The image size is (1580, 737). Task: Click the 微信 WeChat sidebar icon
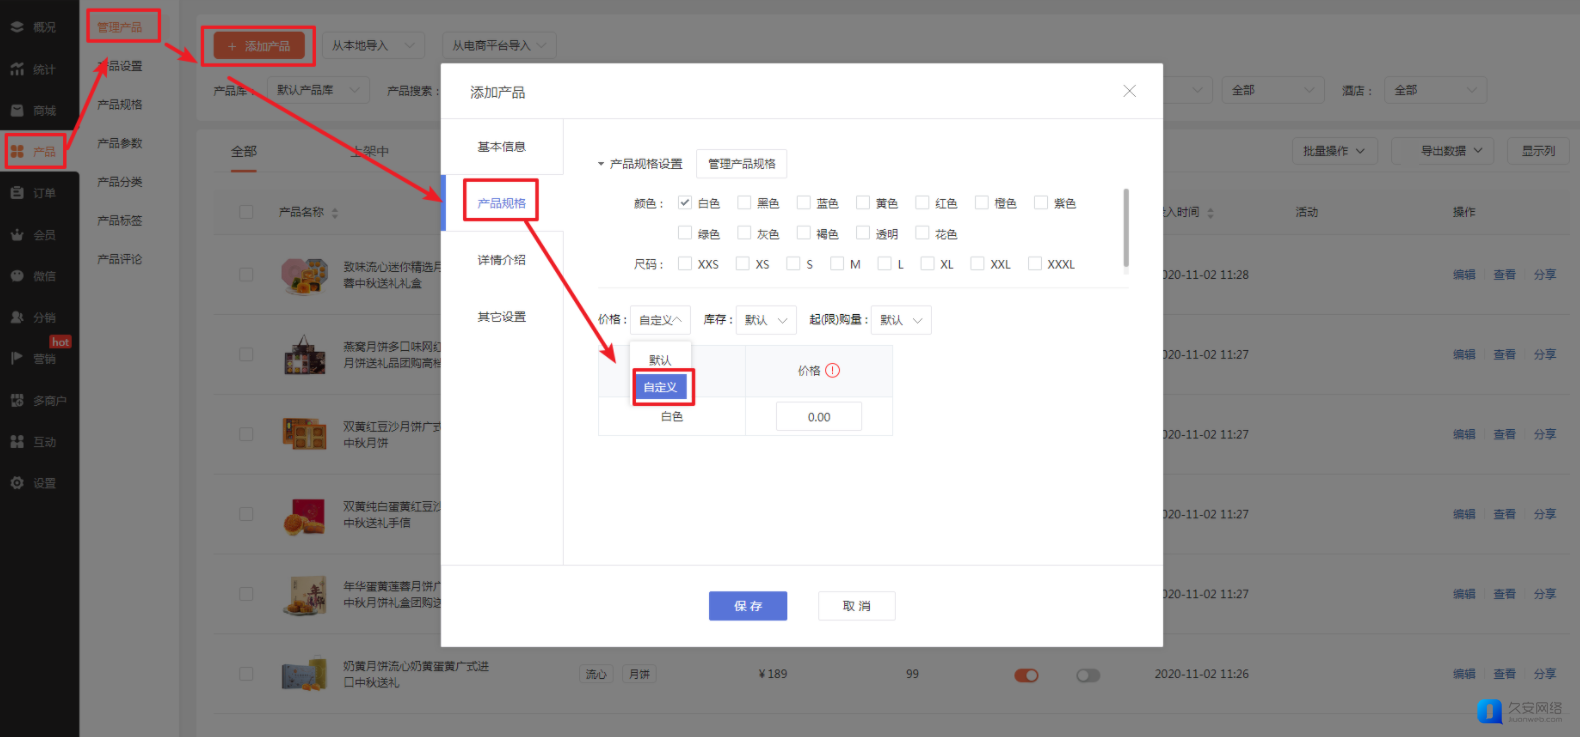17,276
